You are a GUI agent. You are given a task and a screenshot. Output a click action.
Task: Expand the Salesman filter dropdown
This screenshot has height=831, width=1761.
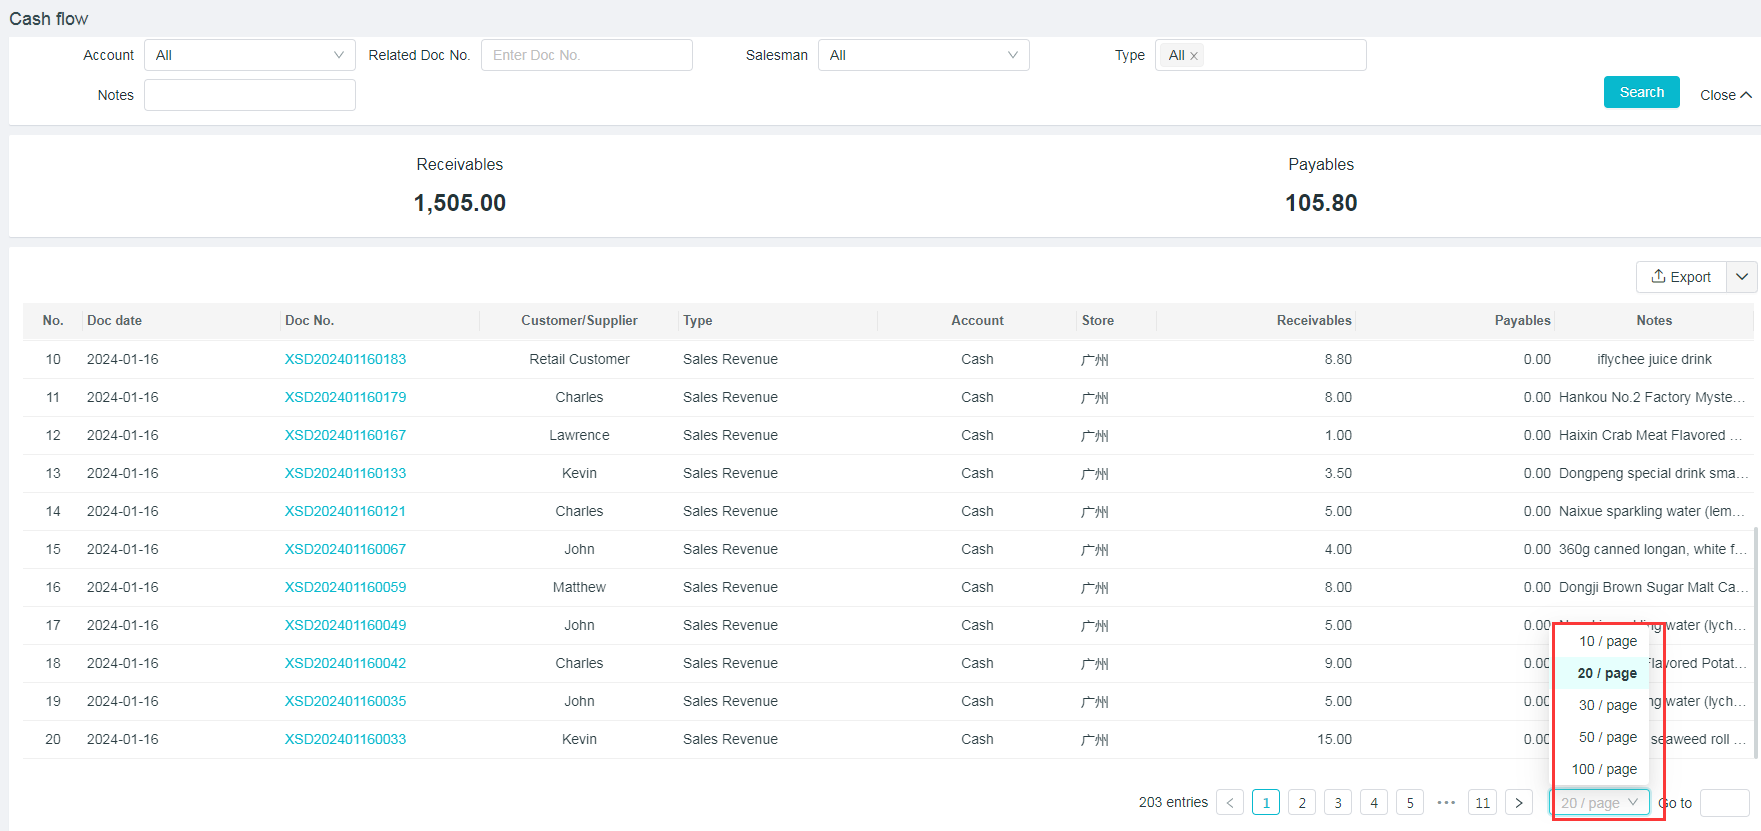(x=923, y=55)
